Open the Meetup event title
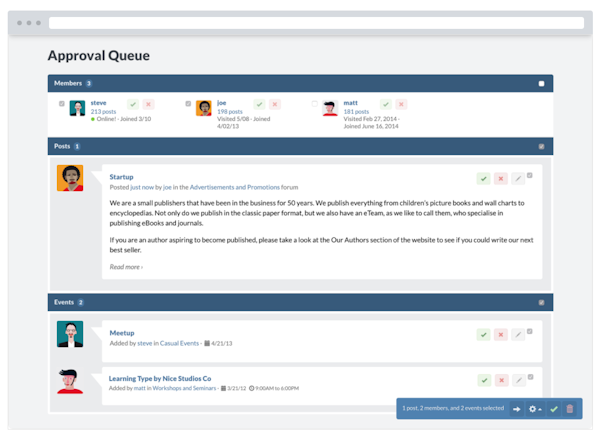600x432 pixels. (x=122, y=333)
